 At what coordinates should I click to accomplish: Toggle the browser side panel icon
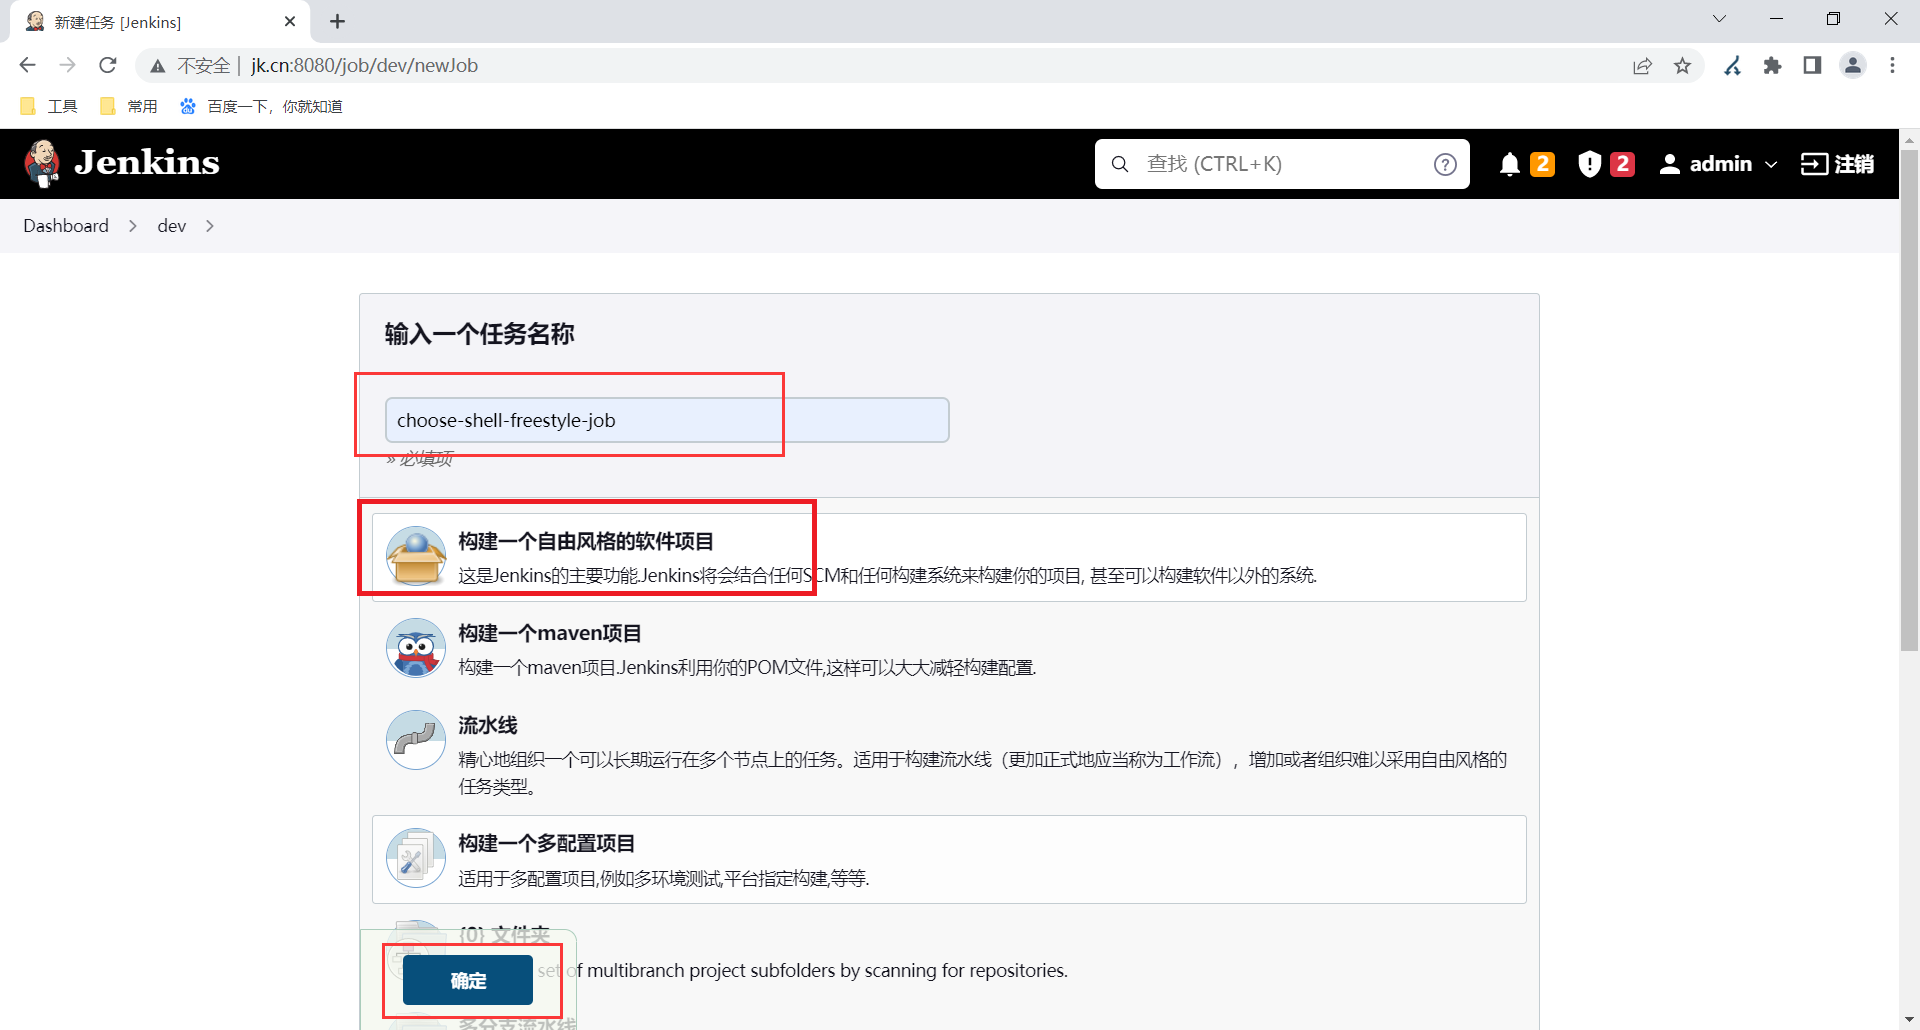click(1812, 66)
